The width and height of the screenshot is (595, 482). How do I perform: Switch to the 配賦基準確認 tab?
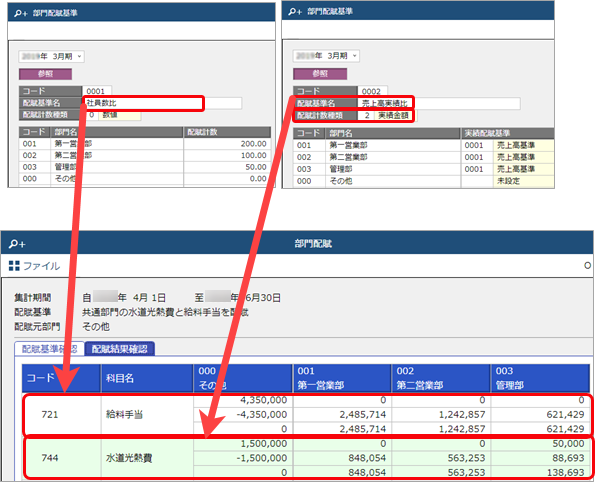click(x=49, y=349)
